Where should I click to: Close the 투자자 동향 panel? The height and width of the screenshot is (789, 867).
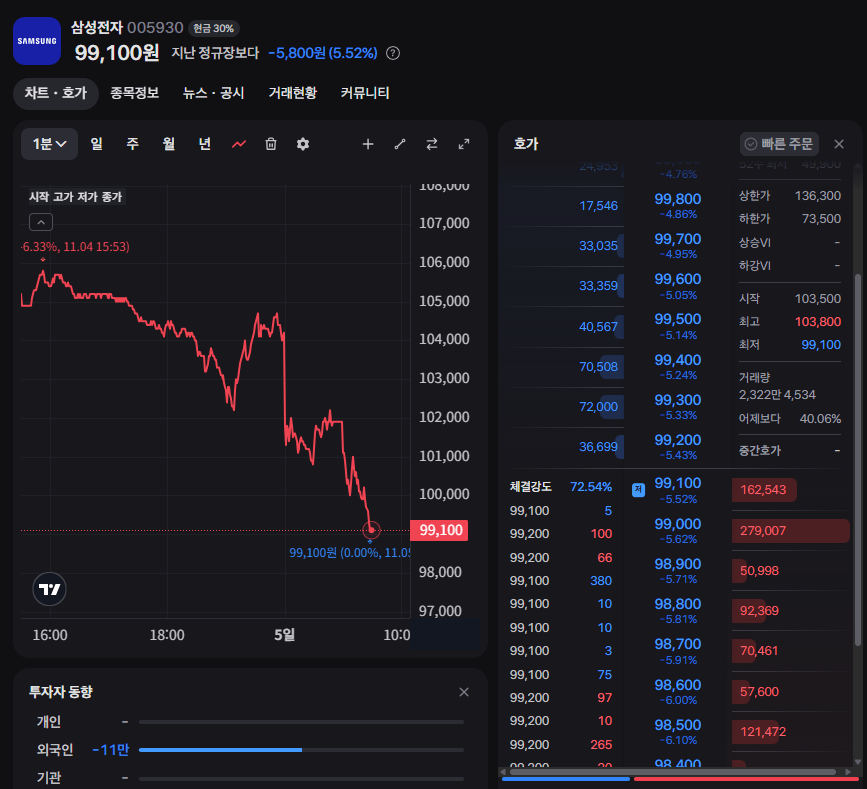[x=463, y=692]
